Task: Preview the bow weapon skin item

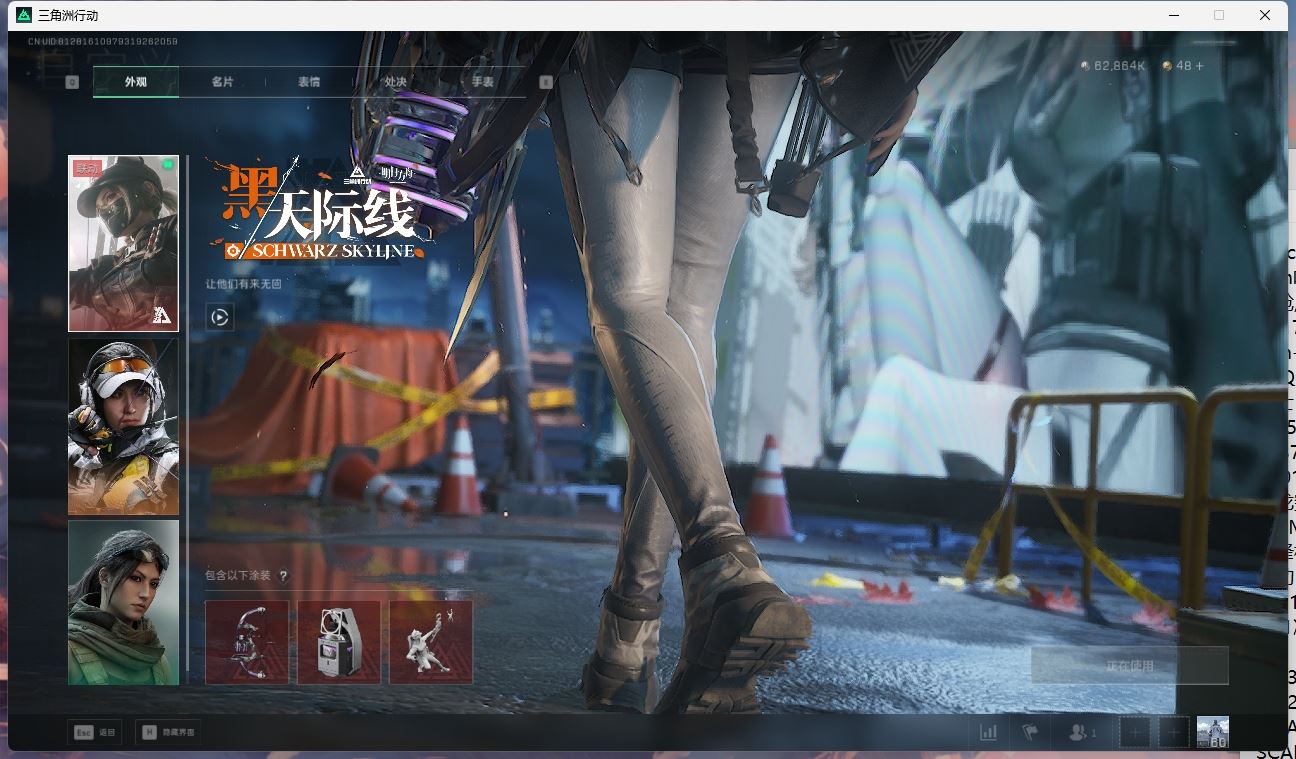Action: coord(246,642)
